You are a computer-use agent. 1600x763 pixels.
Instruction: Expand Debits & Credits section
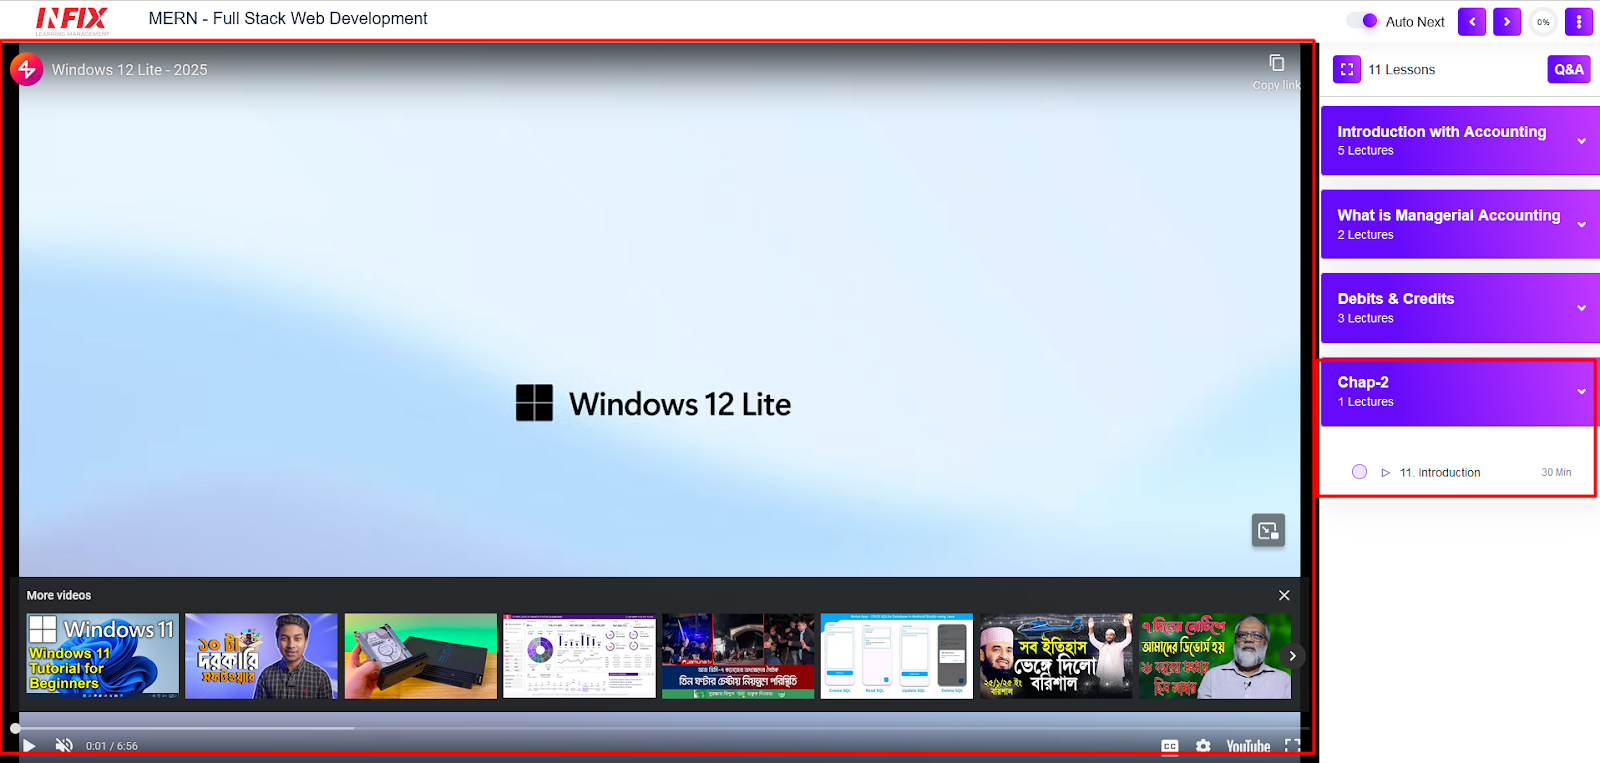(1460, 308)
